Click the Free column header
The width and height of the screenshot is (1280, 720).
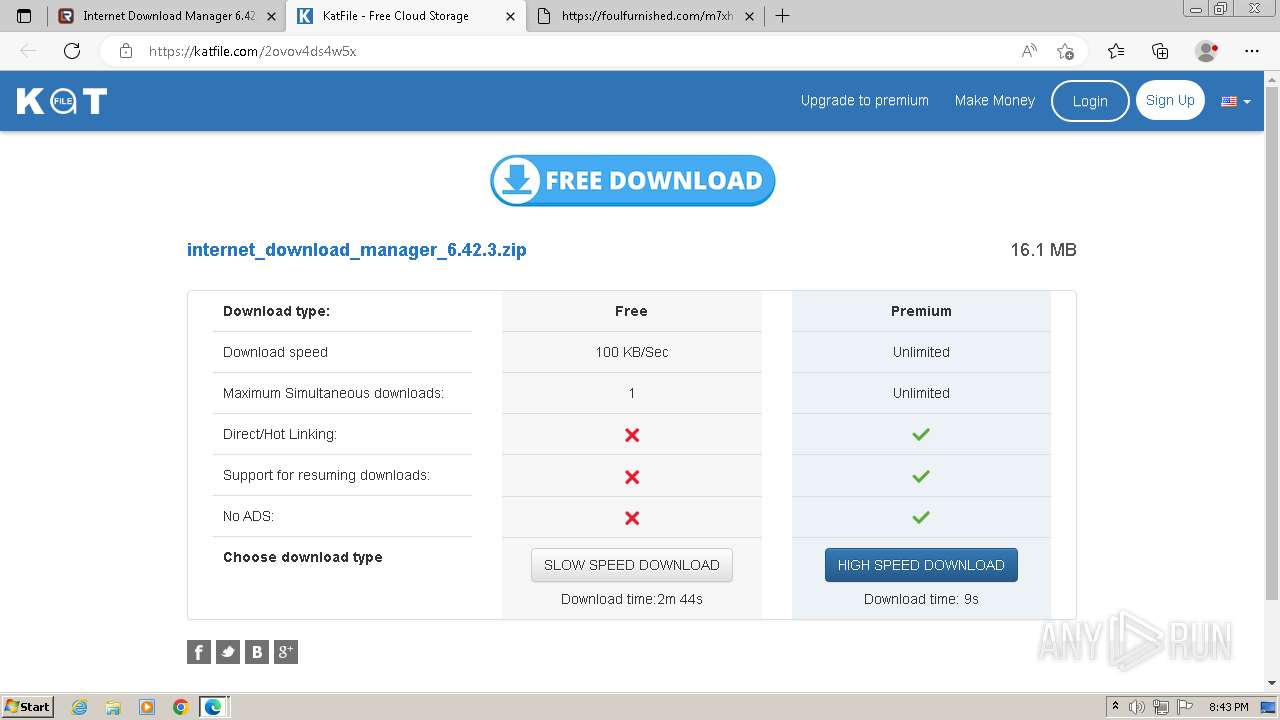(x=631, y=311)
